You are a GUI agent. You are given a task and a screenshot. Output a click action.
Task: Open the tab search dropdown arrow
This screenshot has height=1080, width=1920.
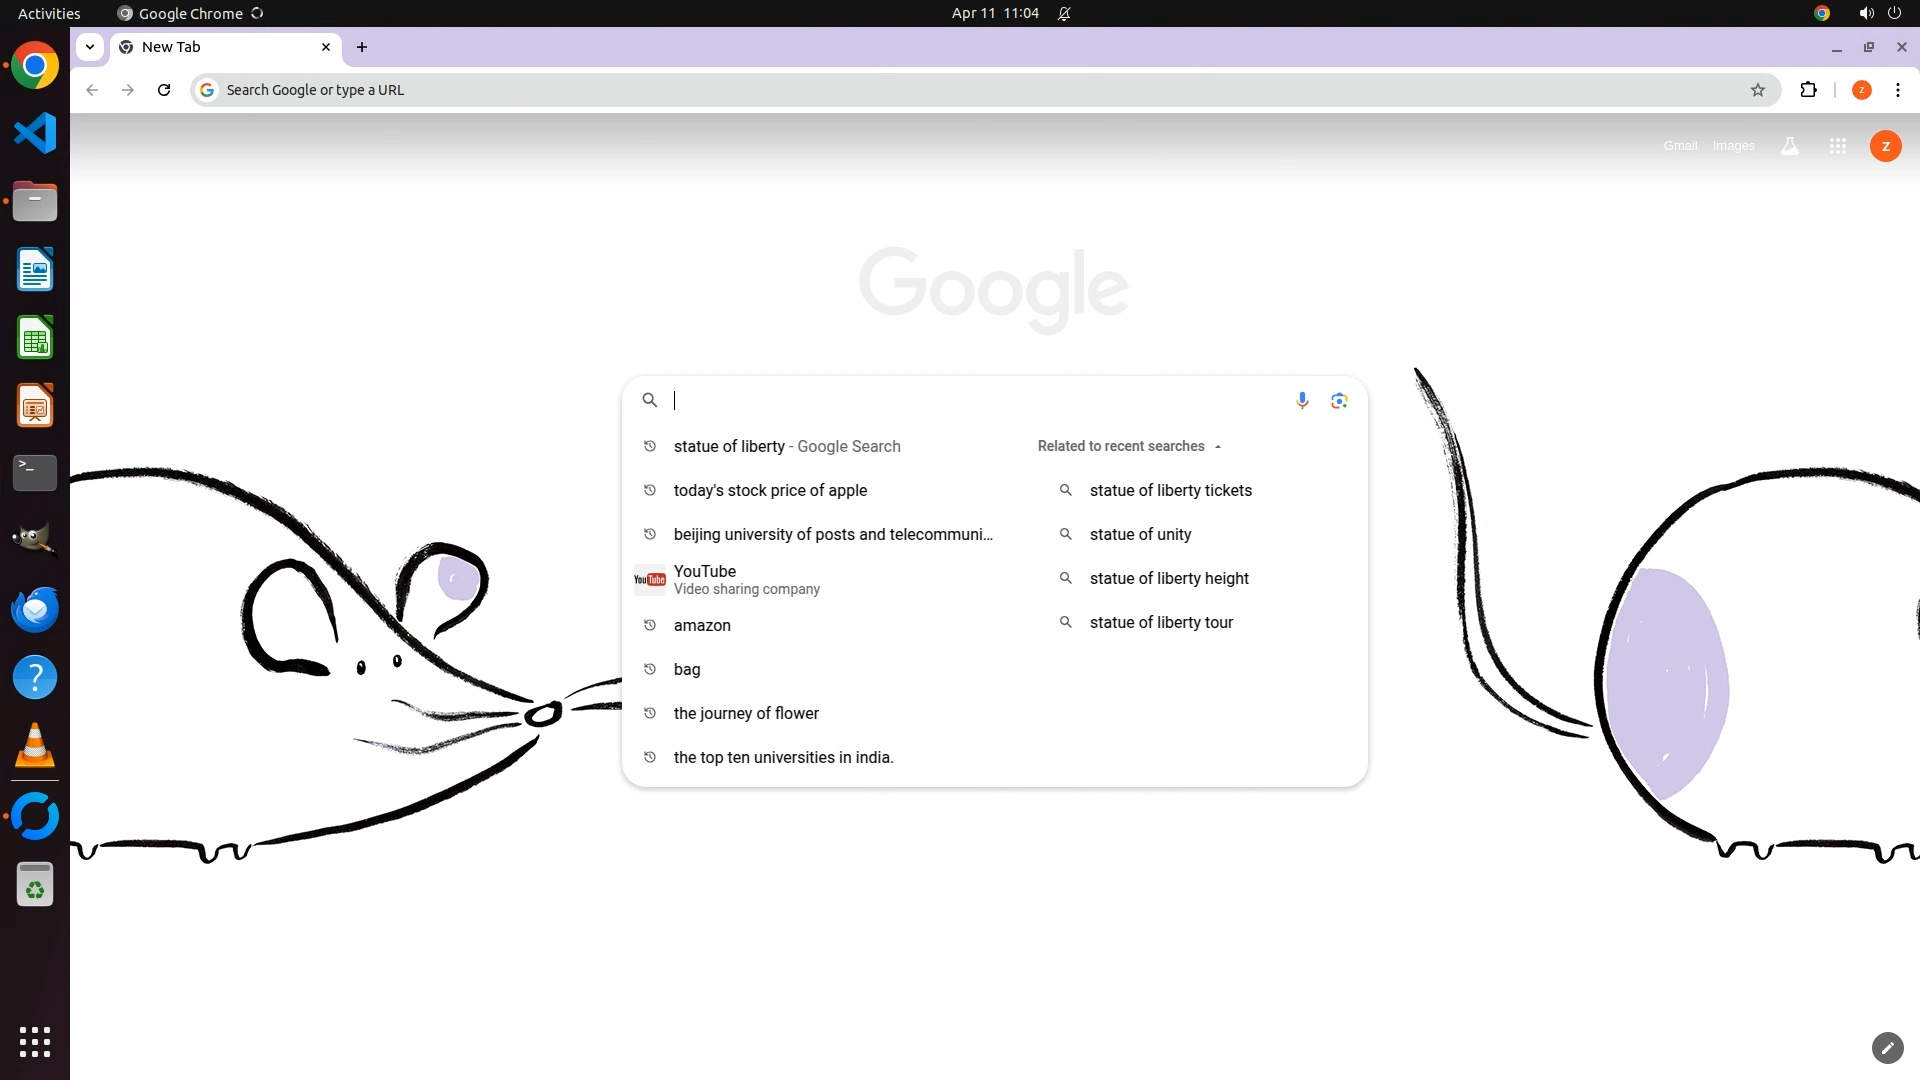point(90,47)
